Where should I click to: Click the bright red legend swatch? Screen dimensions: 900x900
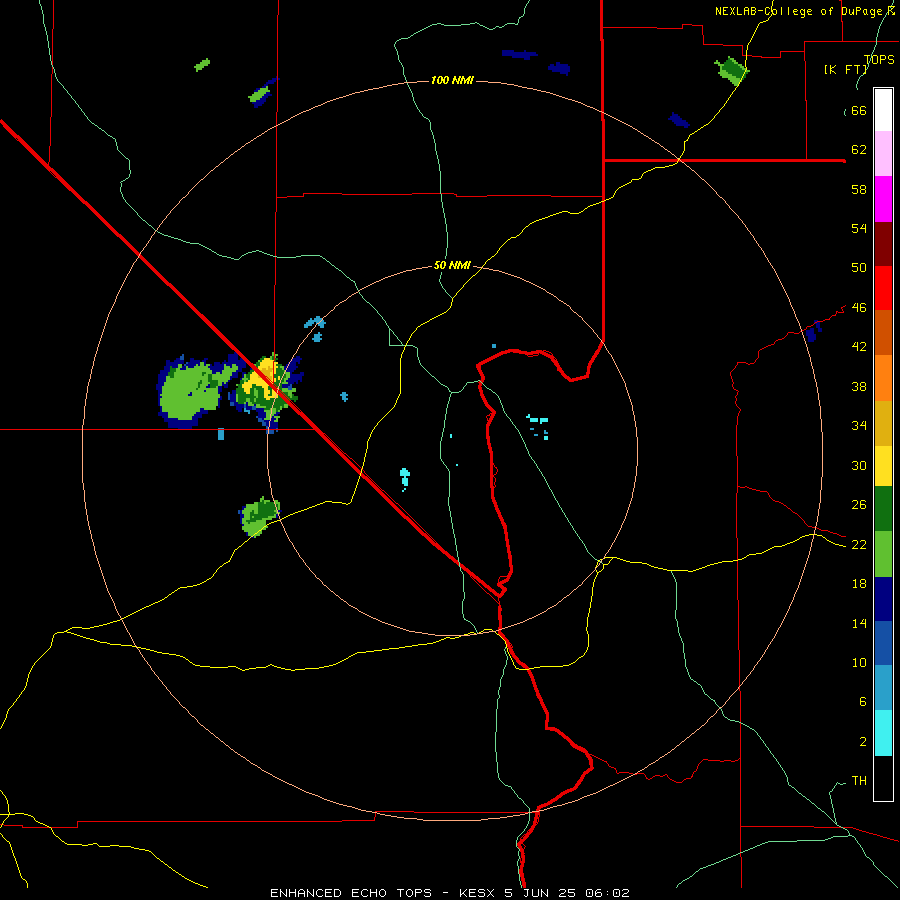(883, 288)
